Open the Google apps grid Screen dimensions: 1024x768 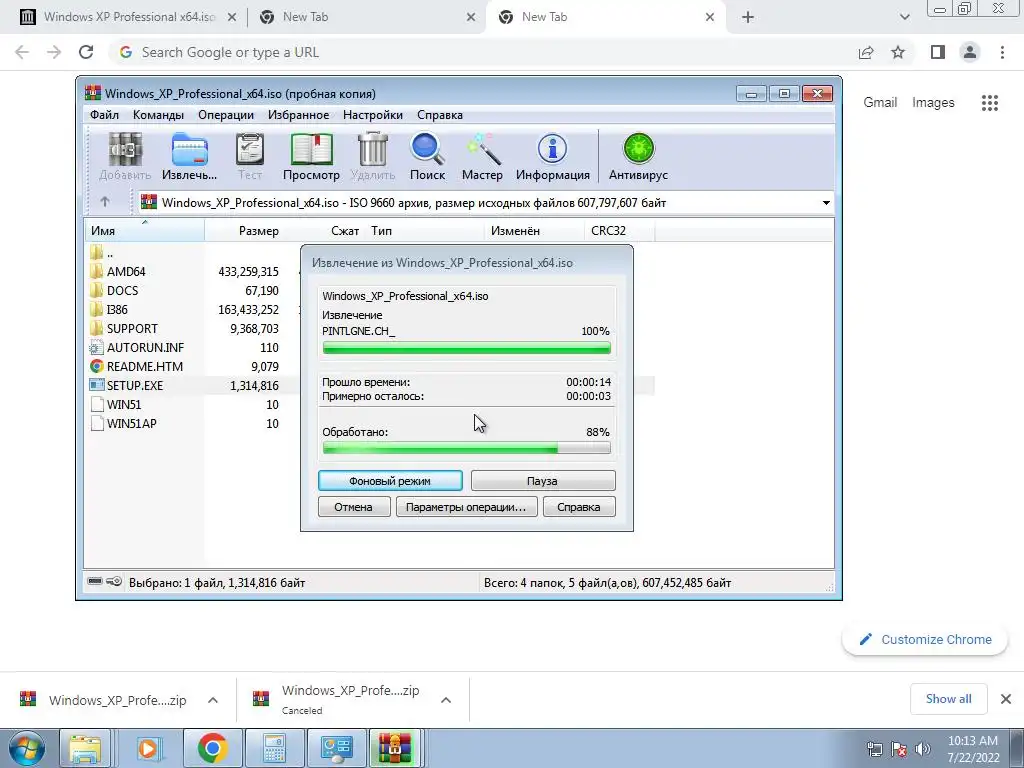(x=990, y=103)
